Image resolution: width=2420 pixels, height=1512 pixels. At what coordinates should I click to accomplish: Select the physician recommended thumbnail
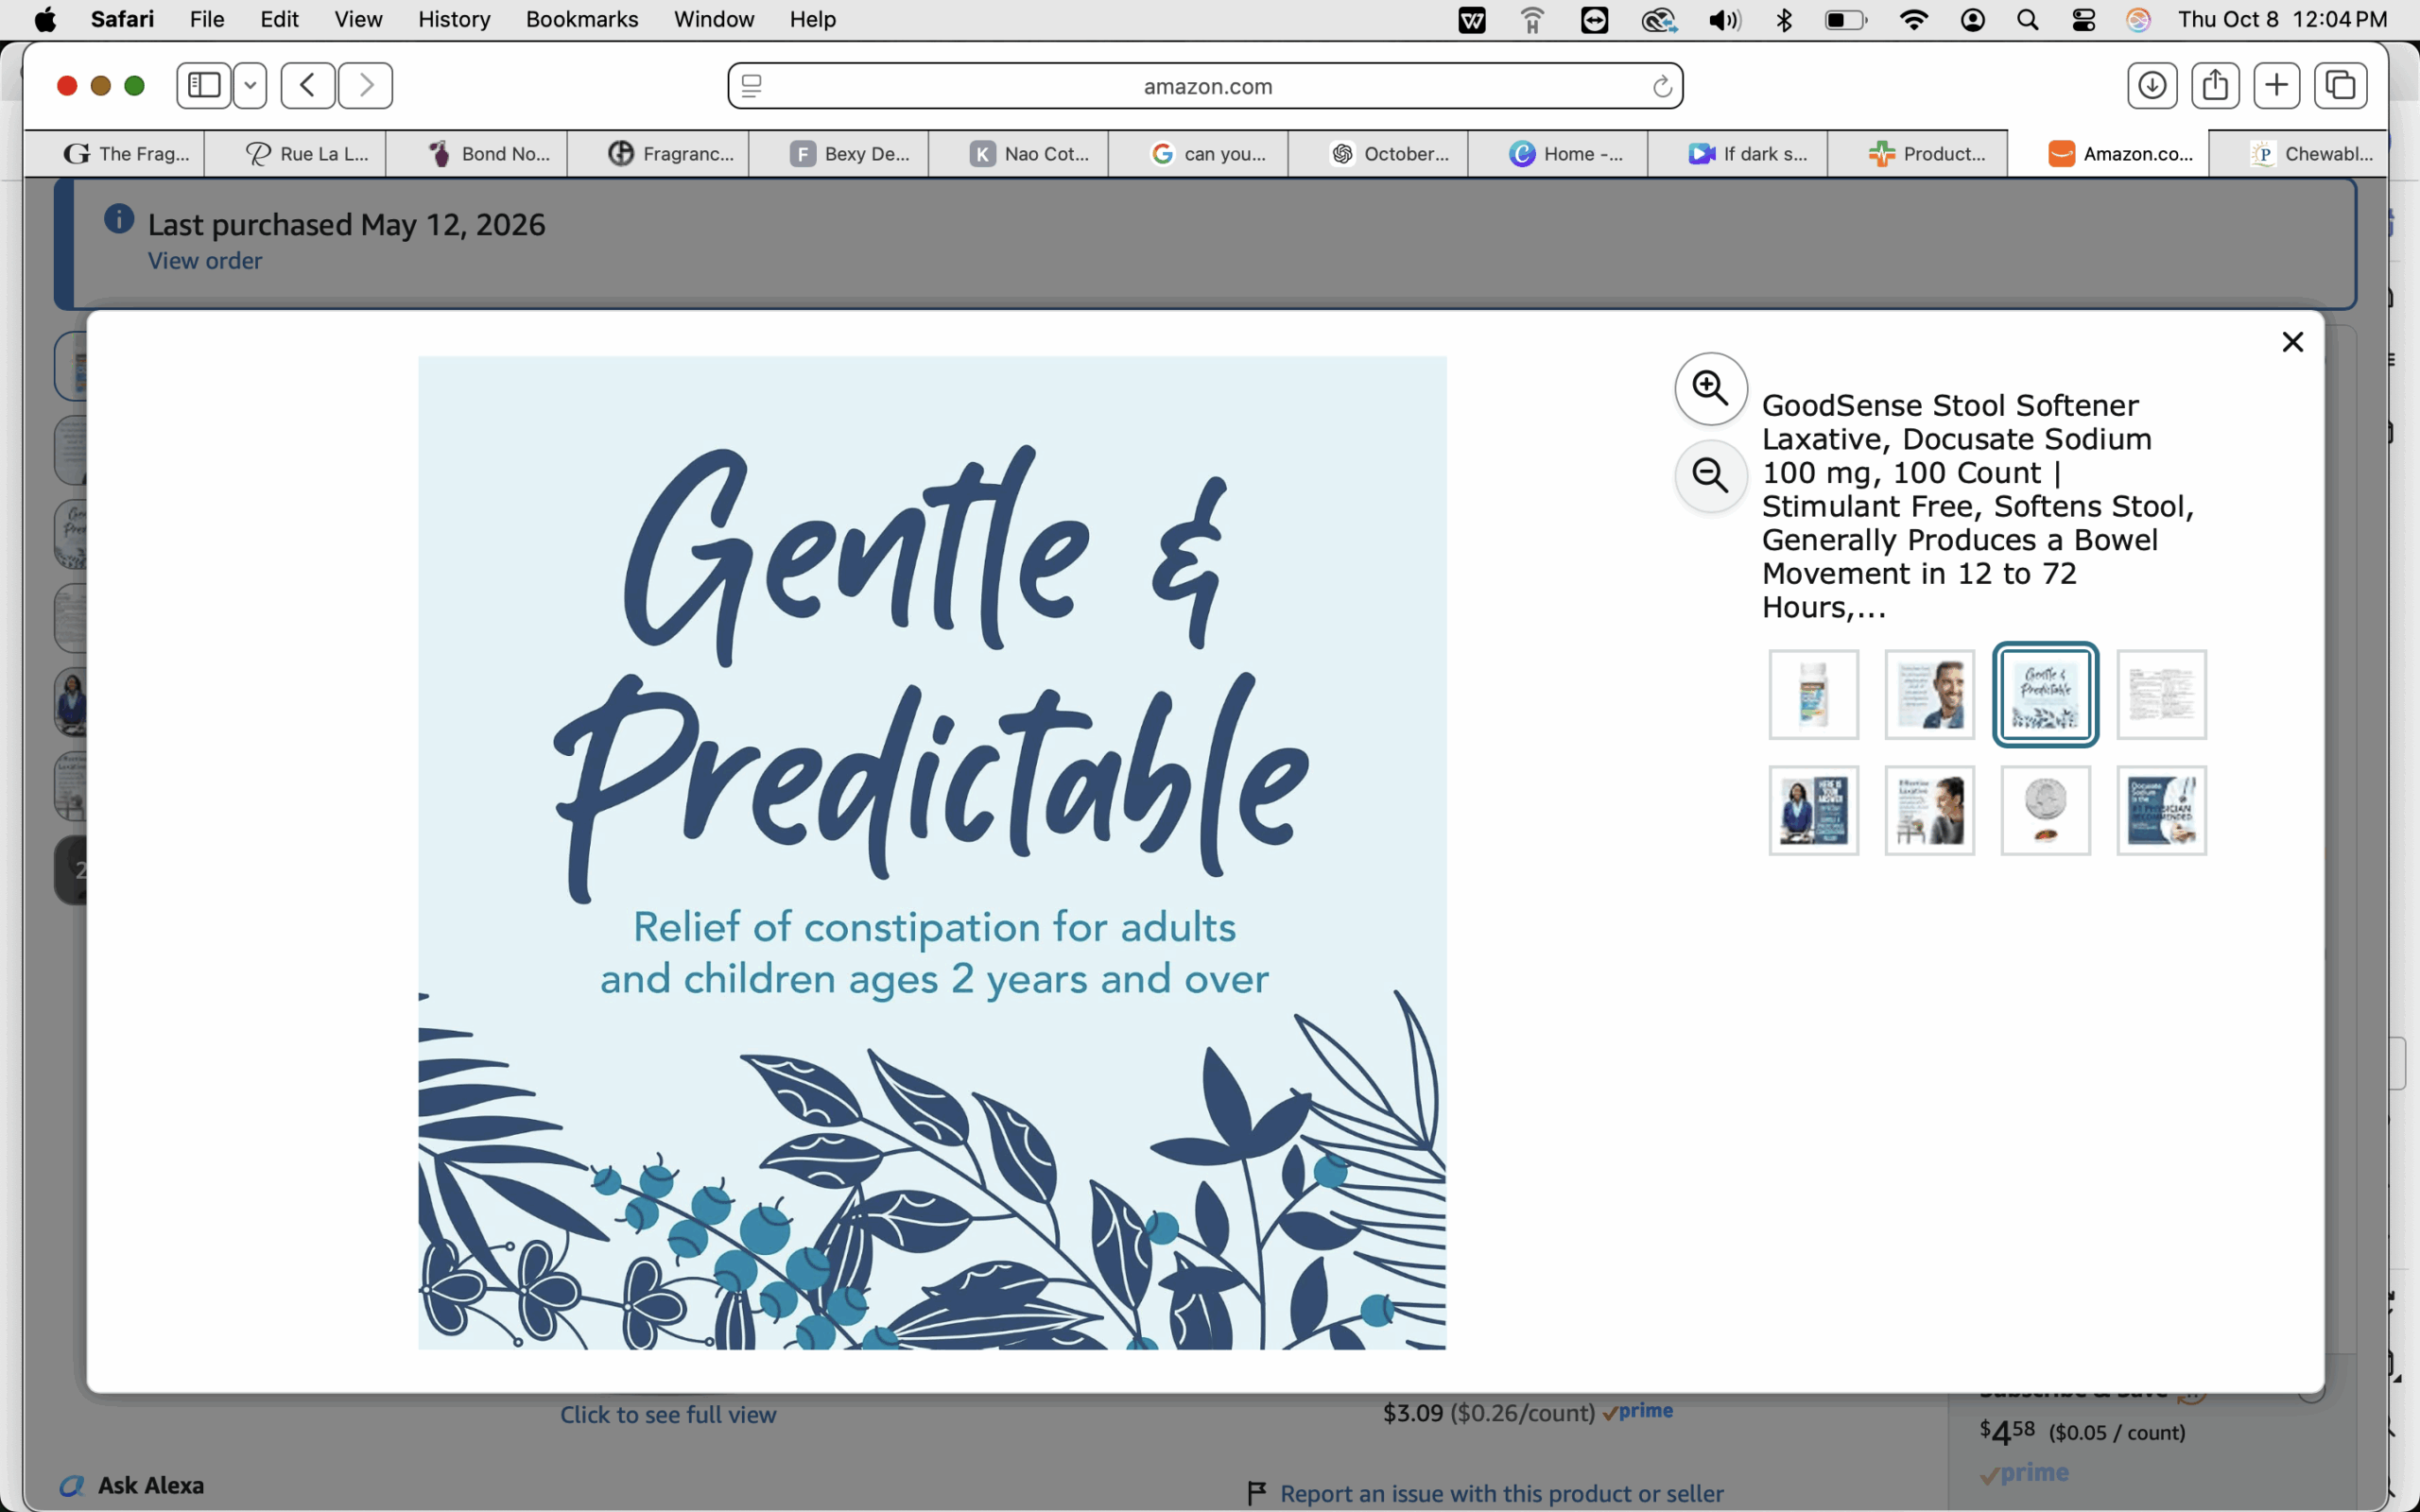click(2161, 810)
